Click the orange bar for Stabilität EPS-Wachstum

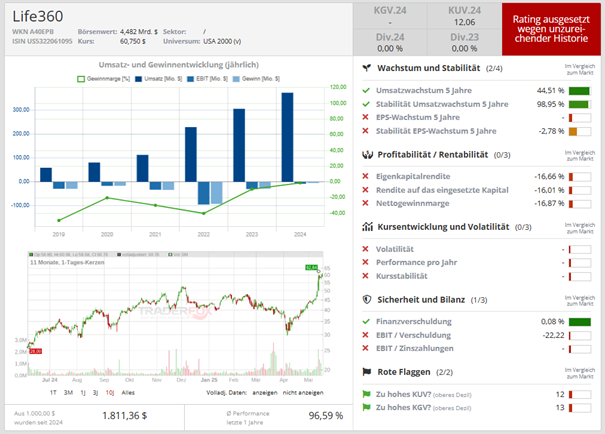[x=573, y=132]
